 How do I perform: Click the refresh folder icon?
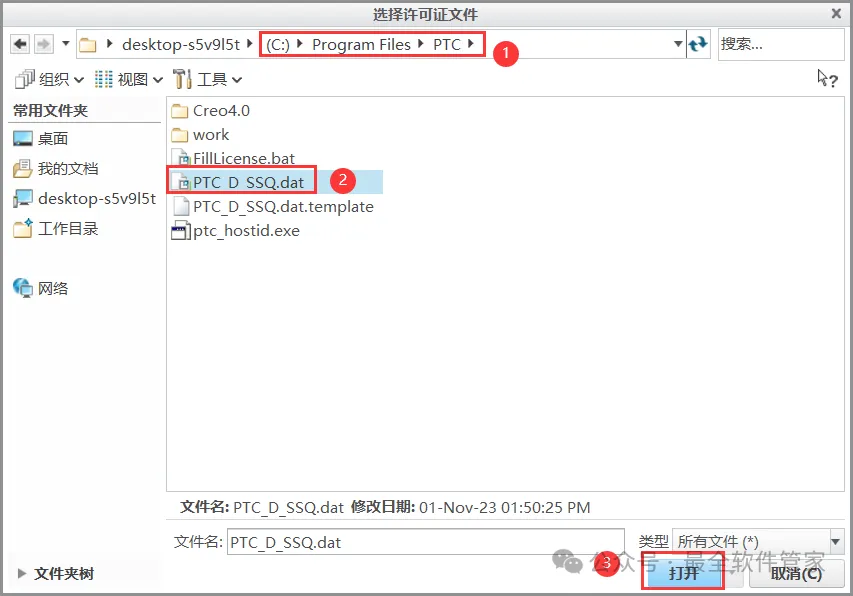point(698,44)
